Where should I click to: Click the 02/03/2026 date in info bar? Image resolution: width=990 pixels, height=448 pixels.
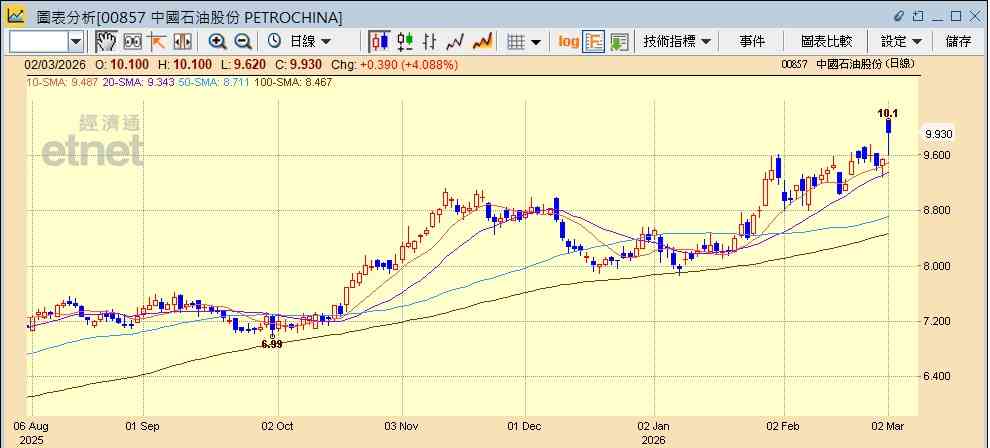56,64
